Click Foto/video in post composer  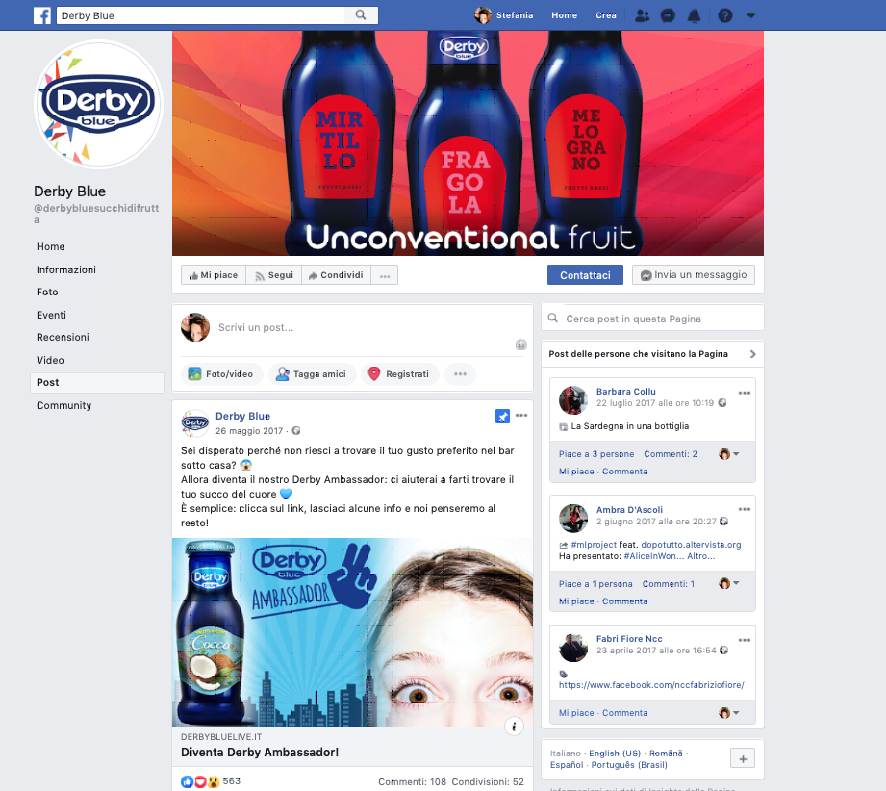[222, 374]
